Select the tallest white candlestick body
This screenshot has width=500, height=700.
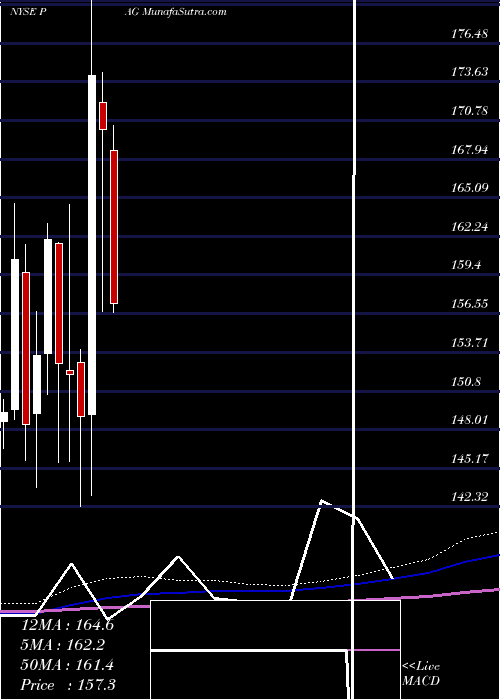click(92, 245)
